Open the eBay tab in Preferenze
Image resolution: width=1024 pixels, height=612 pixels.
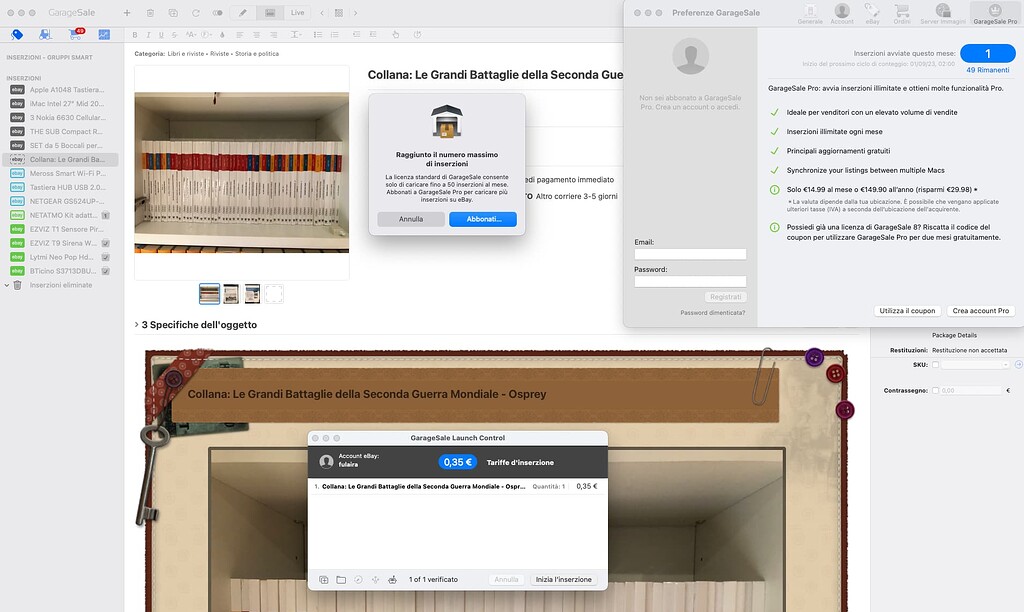pos(872,14)
